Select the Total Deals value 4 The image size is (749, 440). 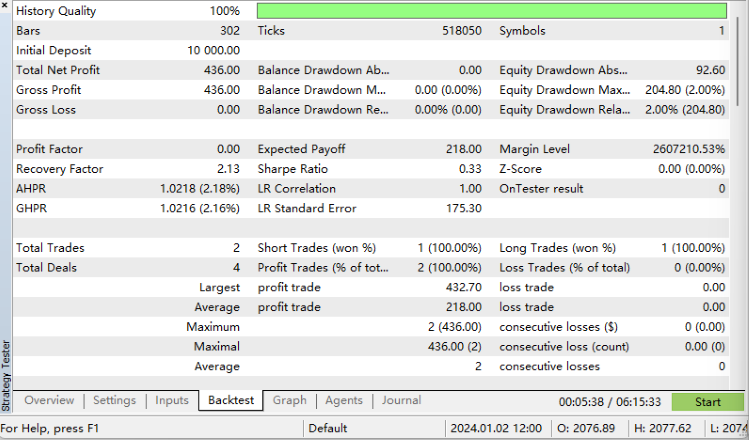(236, 268)
